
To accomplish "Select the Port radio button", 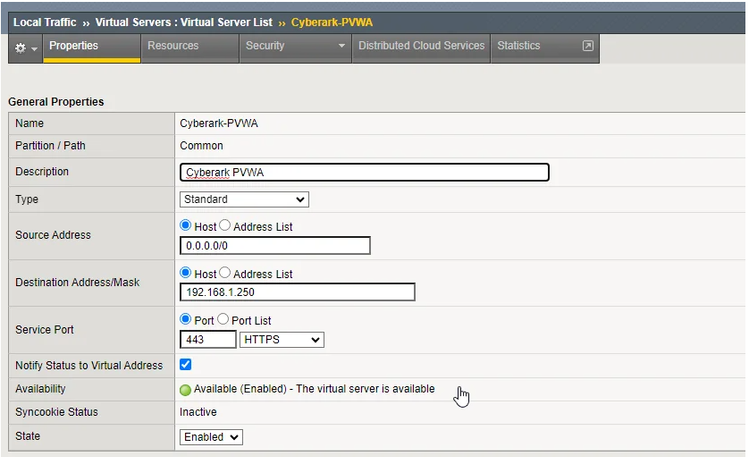I will (186, 320).
